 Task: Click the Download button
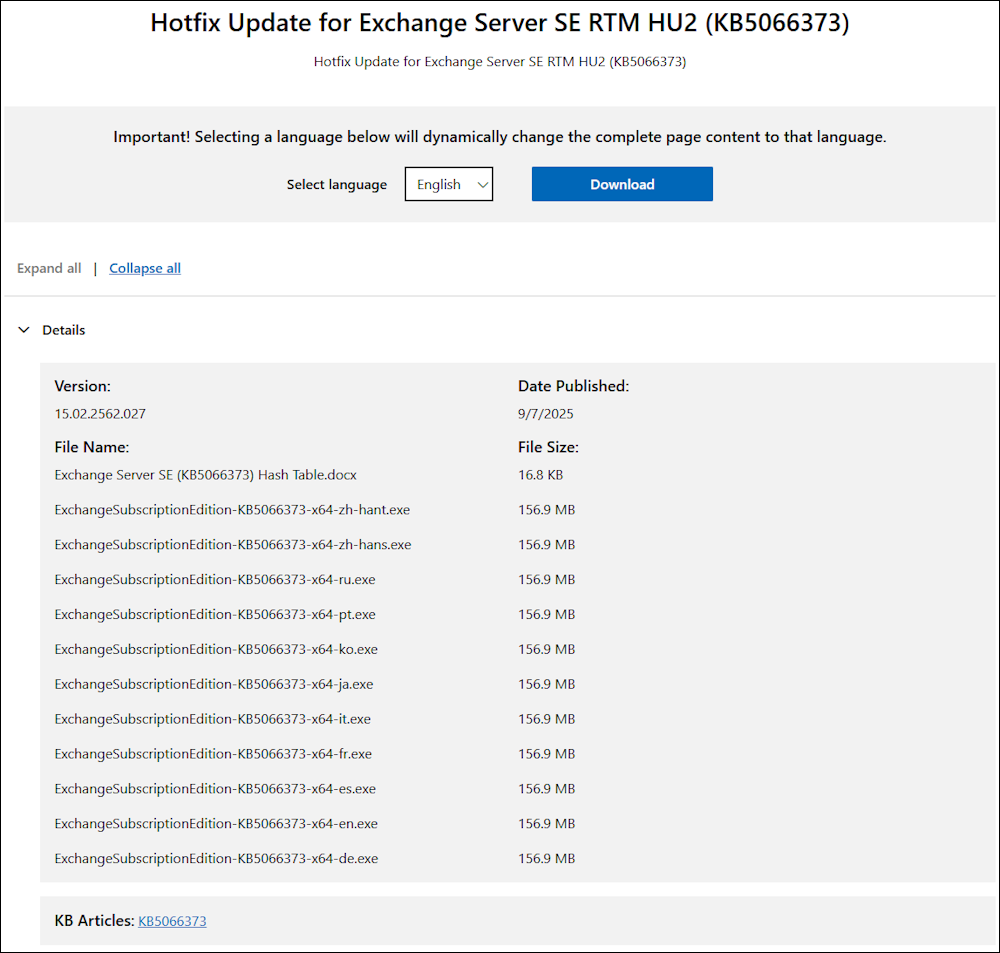pyautogui.click(x=622, y=184)
